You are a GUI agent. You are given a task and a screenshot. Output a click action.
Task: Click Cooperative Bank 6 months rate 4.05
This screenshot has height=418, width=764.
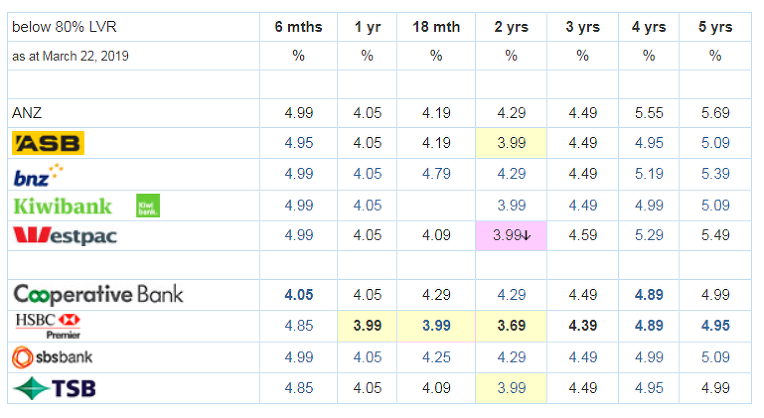pyautogui.click(x=299, y=295)
